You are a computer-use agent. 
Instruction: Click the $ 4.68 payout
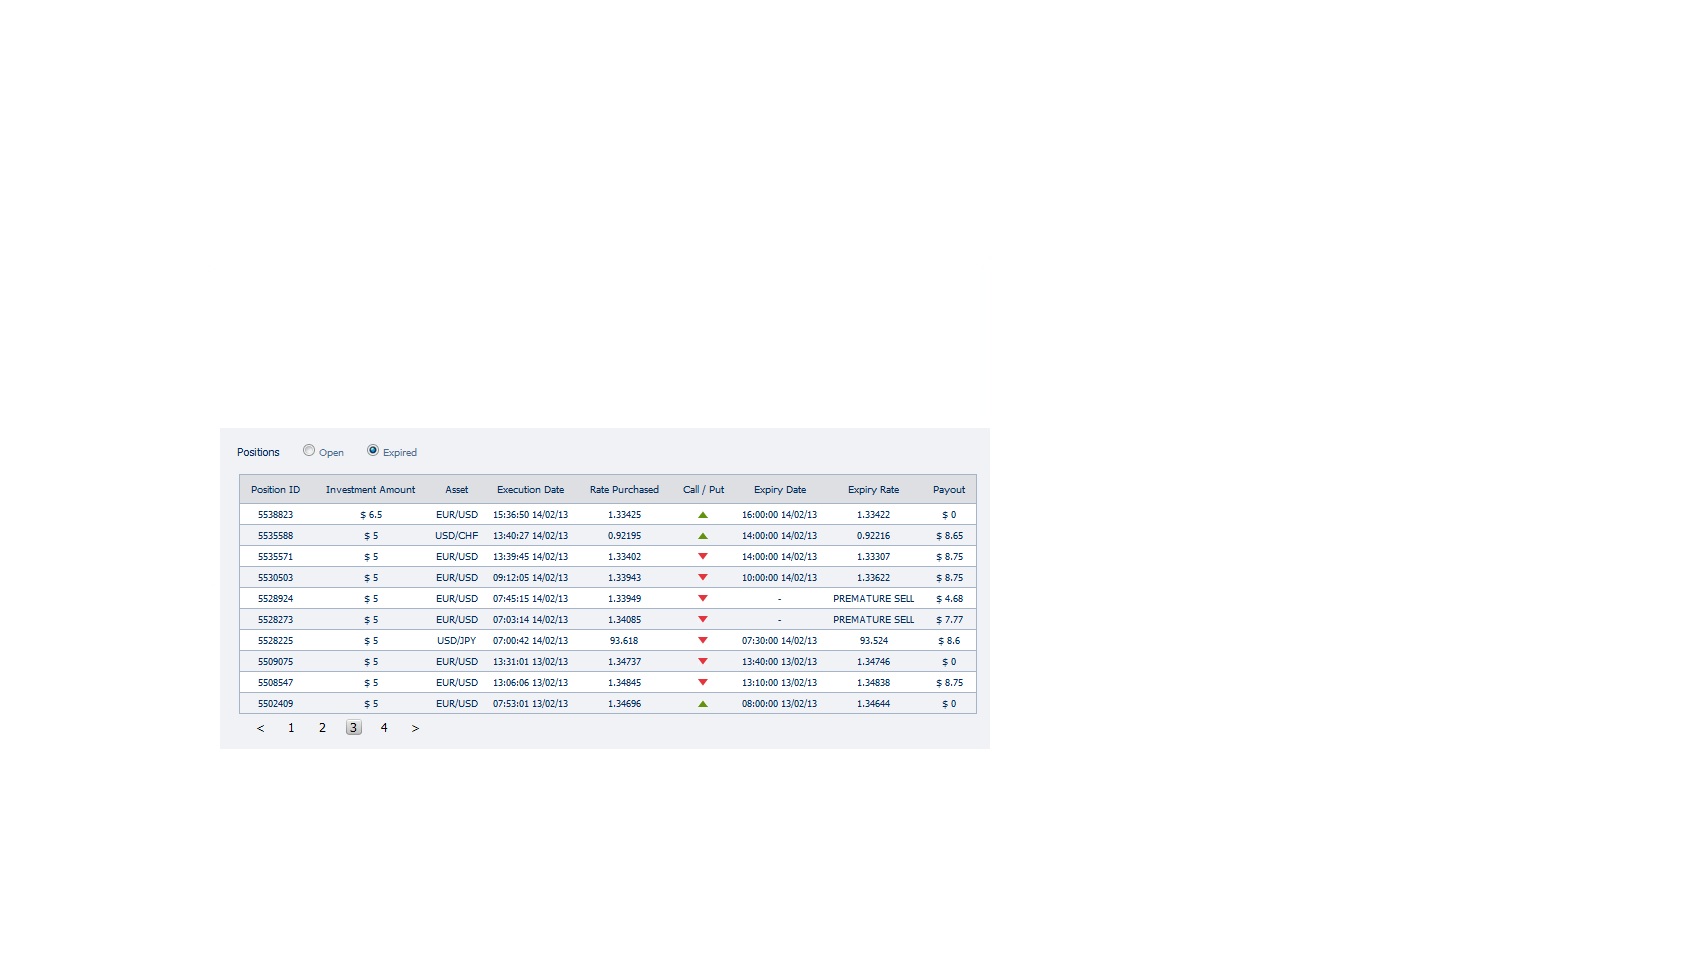[x=949, y=599]
